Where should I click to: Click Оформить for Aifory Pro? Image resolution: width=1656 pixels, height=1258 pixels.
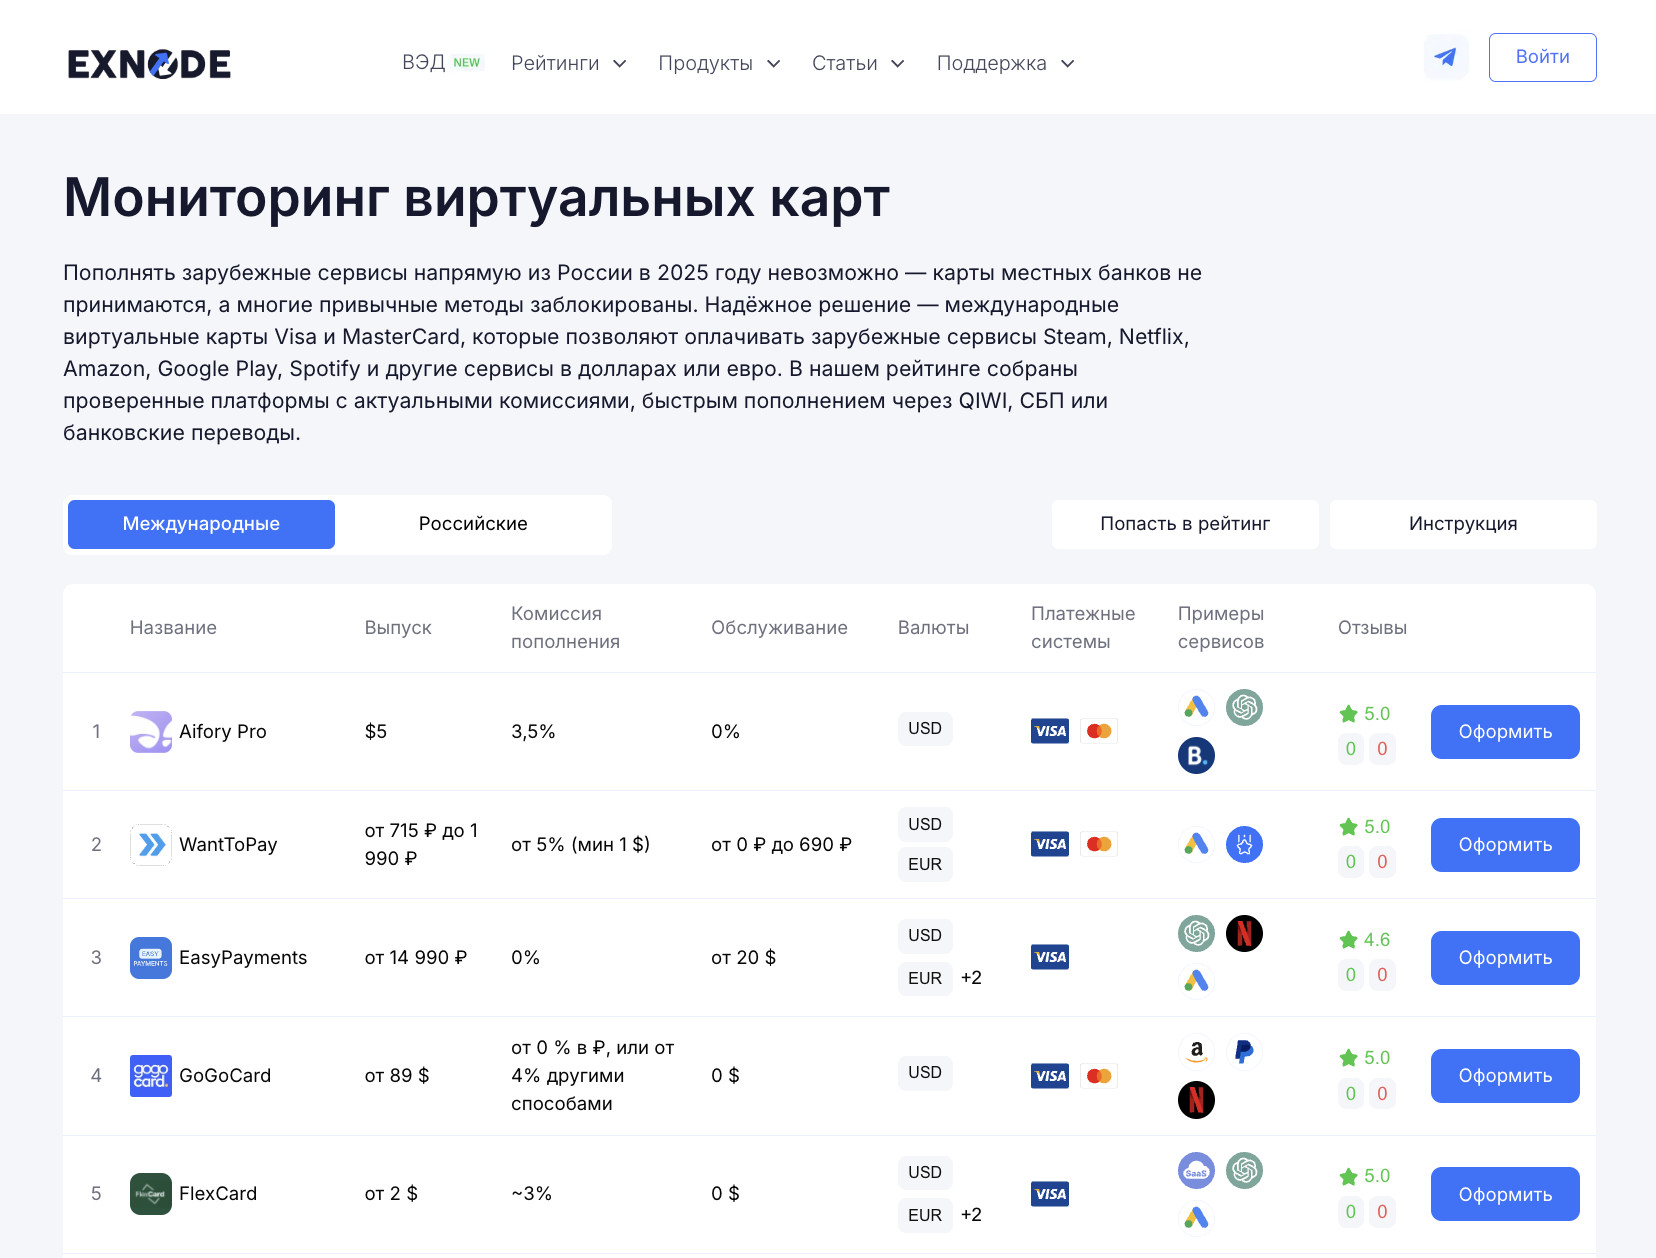[x=1505, y=732]
